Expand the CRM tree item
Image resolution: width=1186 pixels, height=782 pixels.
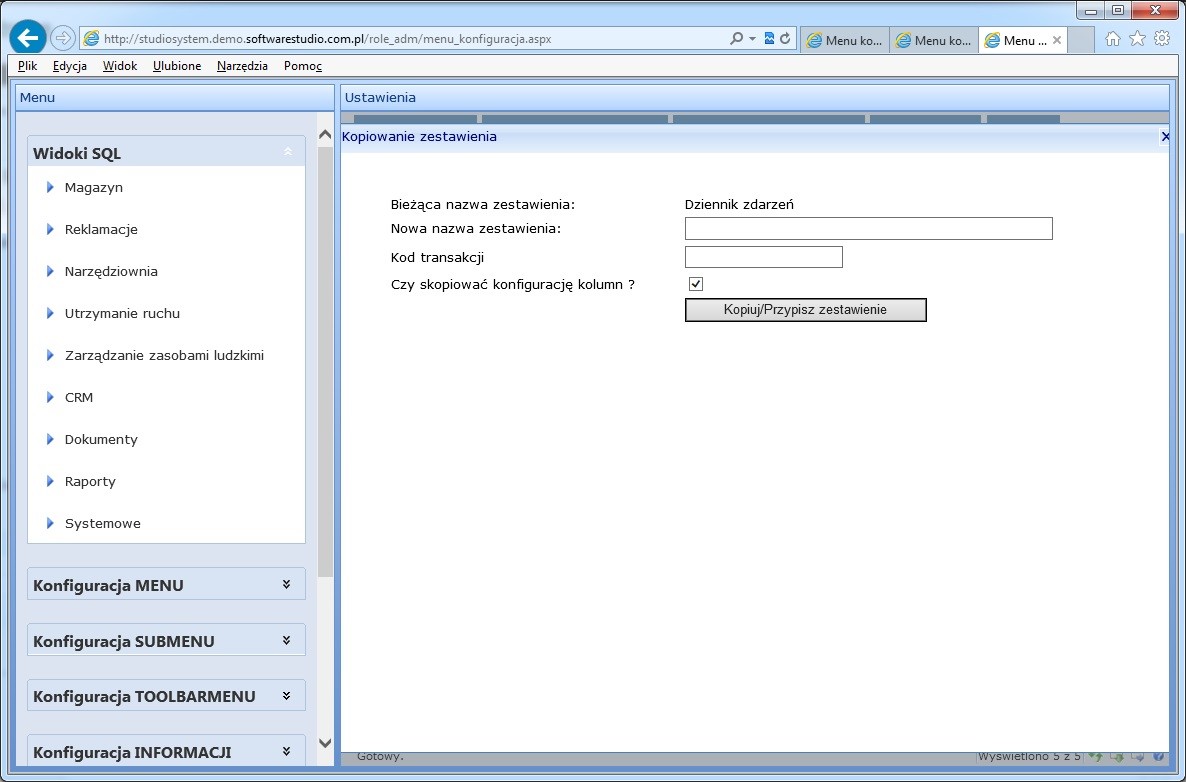50,397
